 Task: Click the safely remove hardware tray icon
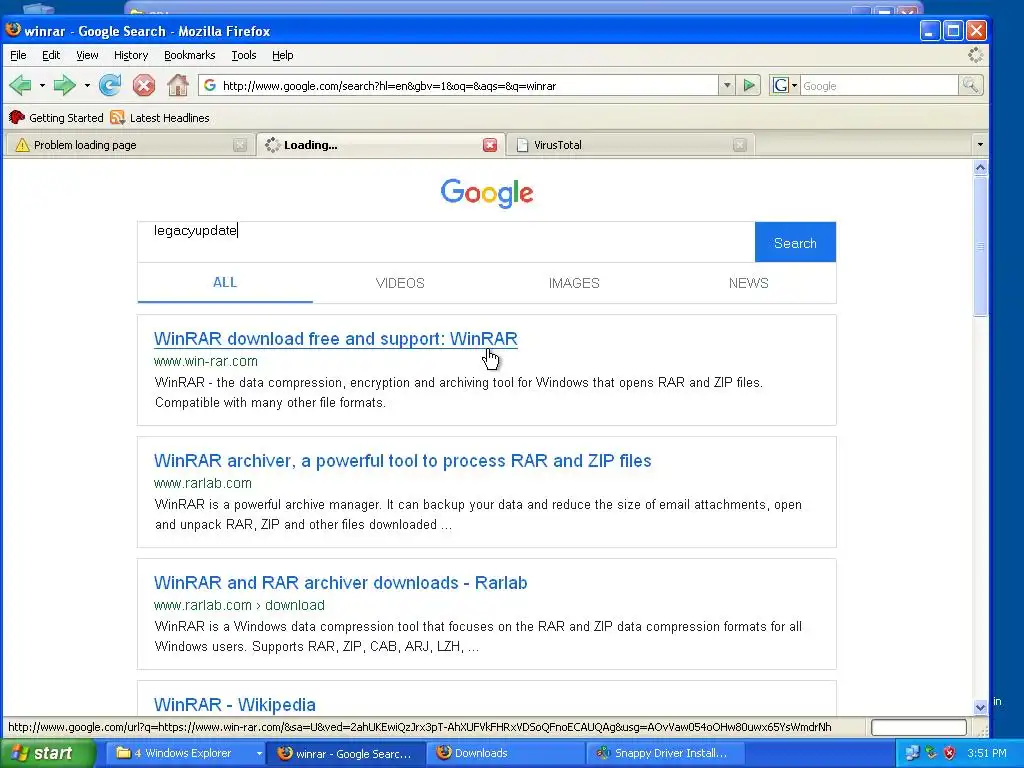pos(931,753)
